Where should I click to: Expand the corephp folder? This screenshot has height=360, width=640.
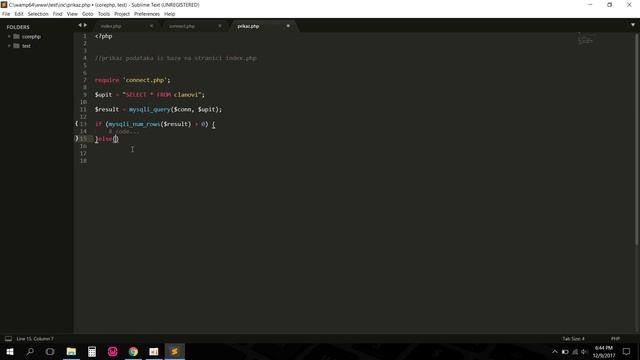[9, 37]
